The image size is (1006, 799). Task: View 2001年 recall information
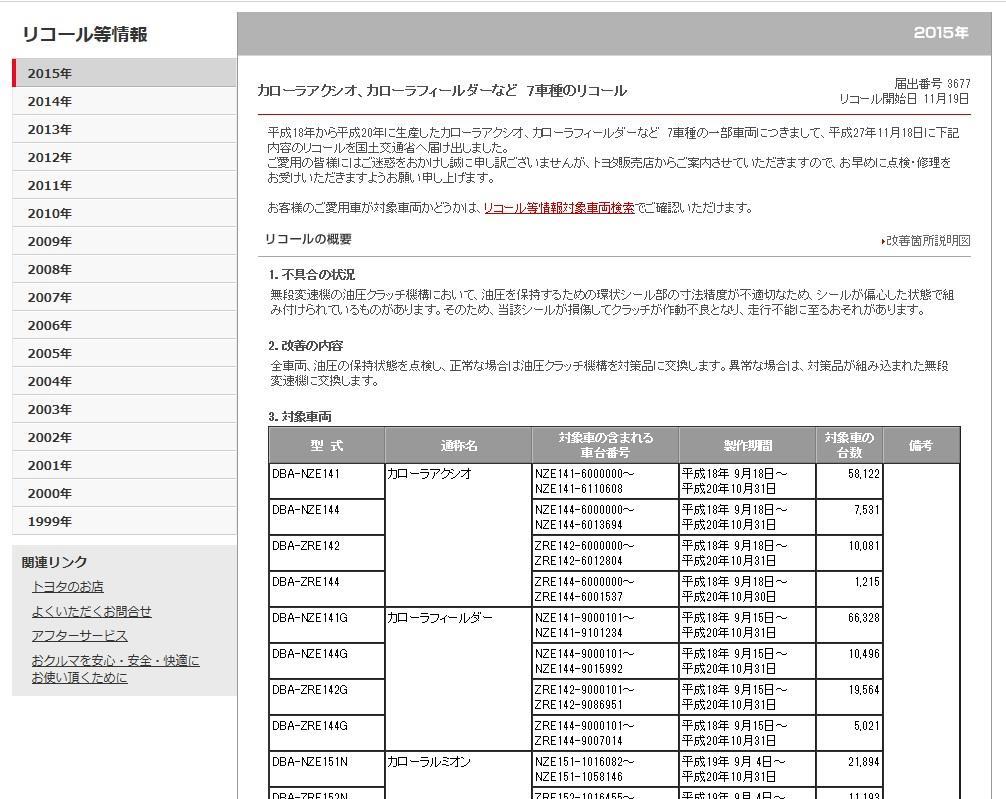[124, 465]
